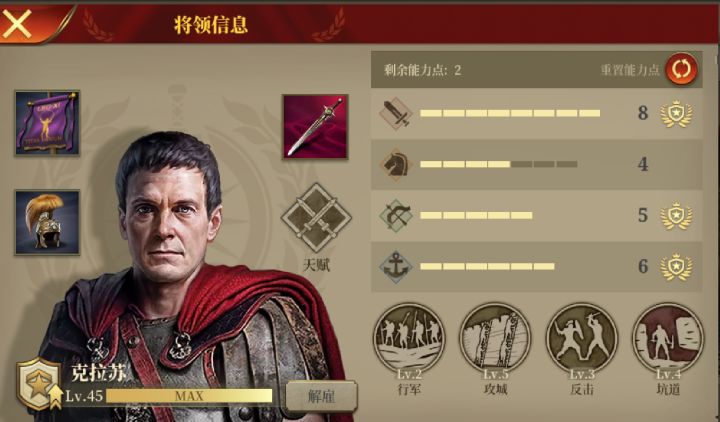Click the 解雇 dismiss button
This screenshot has width=720, height=422.
(321, 396)
